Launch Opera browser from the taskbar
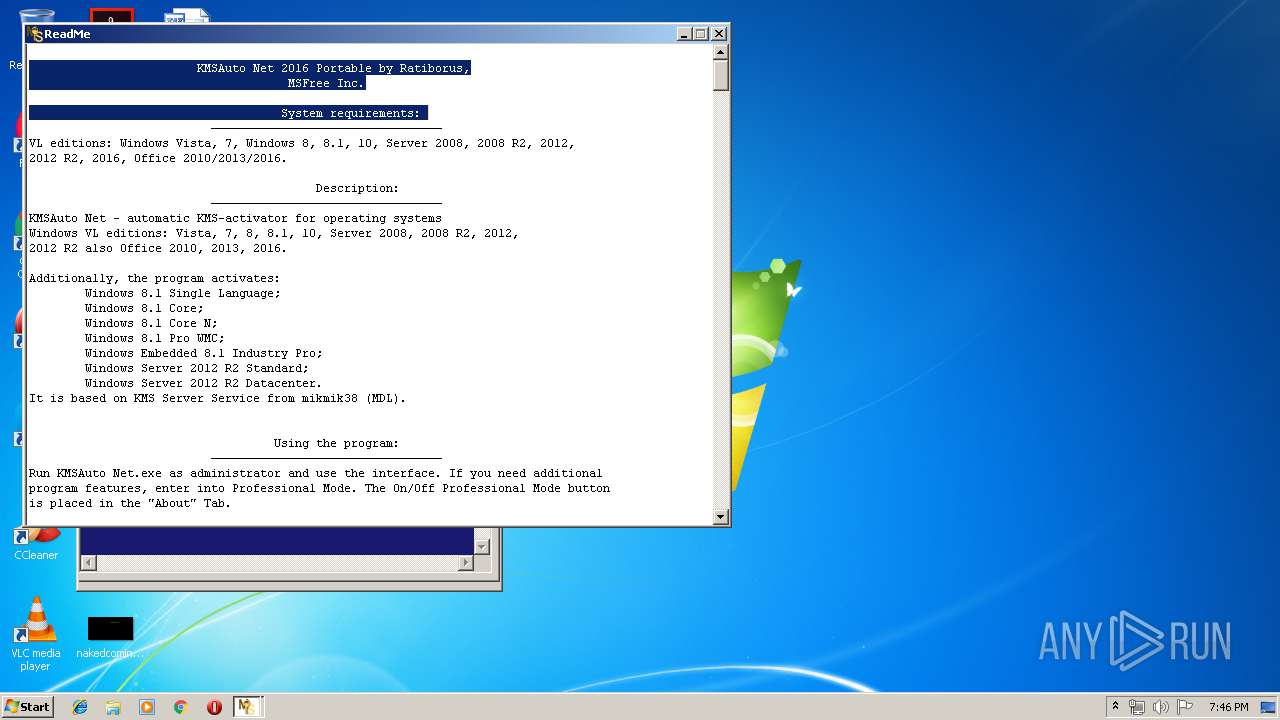The width and height of the screenshot is (1280, 720). click(x=214, y=707)
